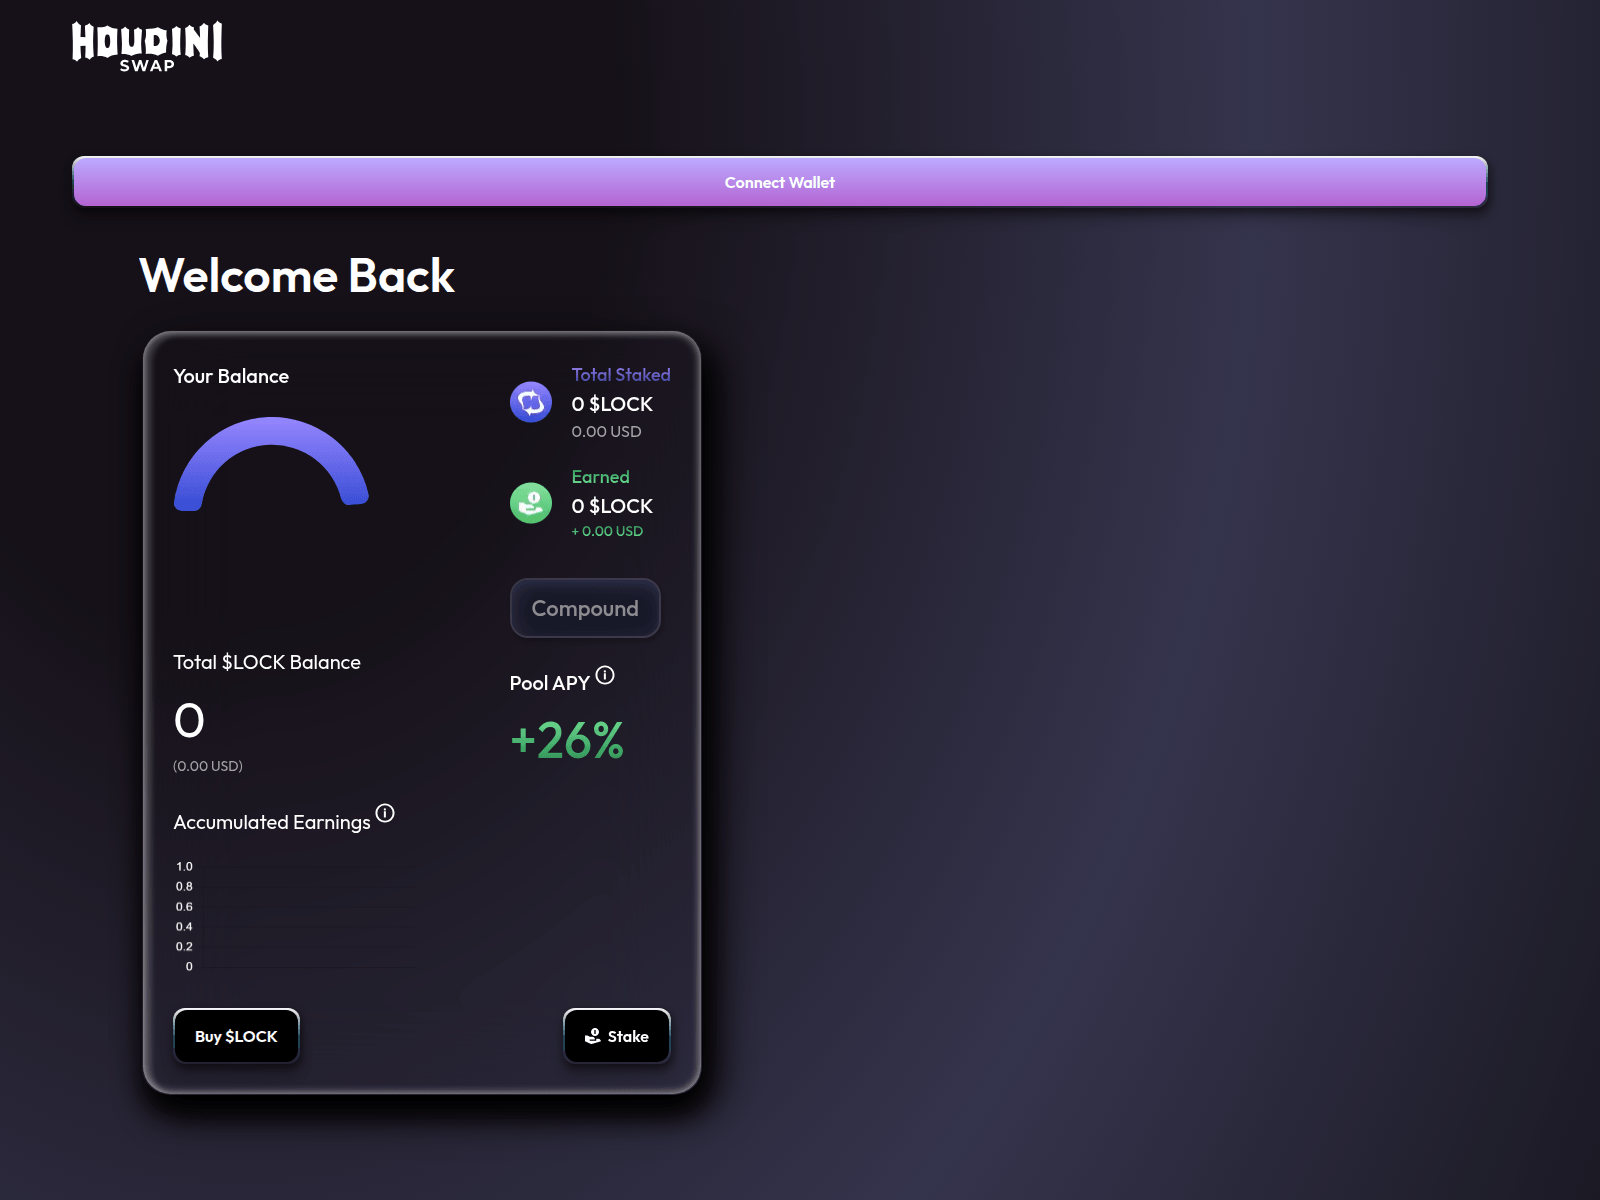Image resolution: width=1600 pixels, height=1200 pixels.
Task: Click the 0.00 USD value under Total Staked
Action: click(x=607, y=432)
